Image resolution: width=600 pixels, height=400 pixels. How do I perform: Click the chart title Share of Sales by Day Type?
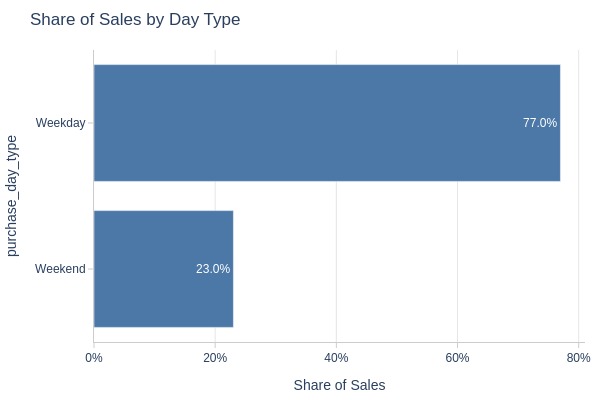click(x=135, y=20)
